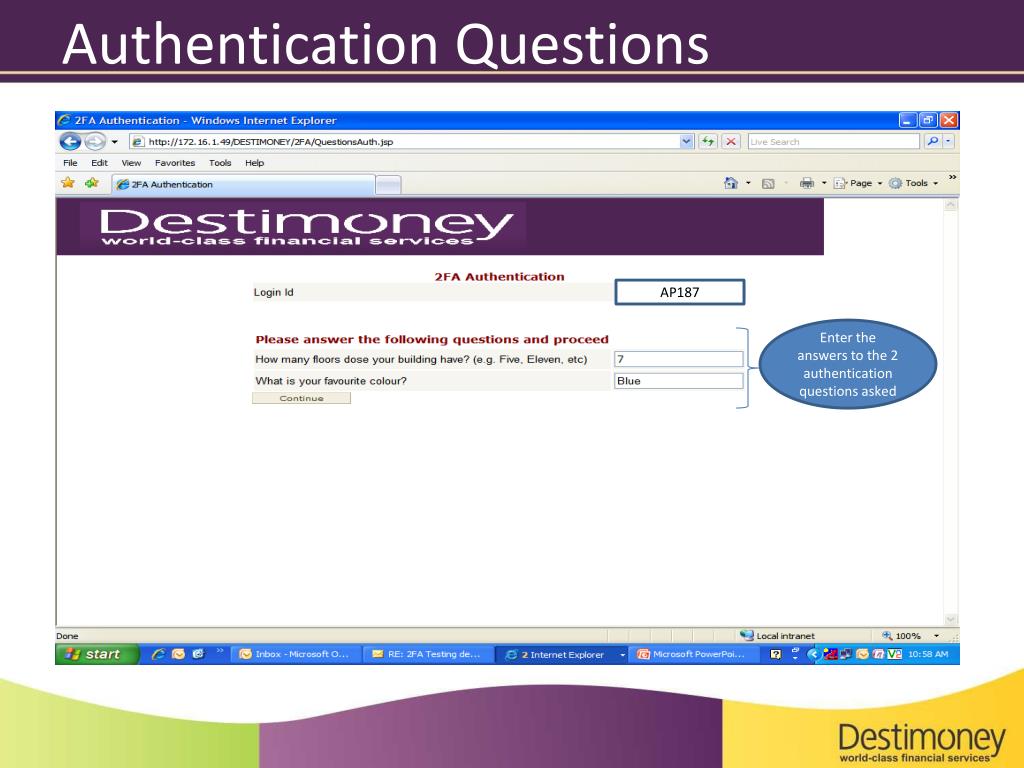The width and height of the screenshot is (1024, 768).
Task: Click the Home icon in the command bar
Action: (731, 183)
